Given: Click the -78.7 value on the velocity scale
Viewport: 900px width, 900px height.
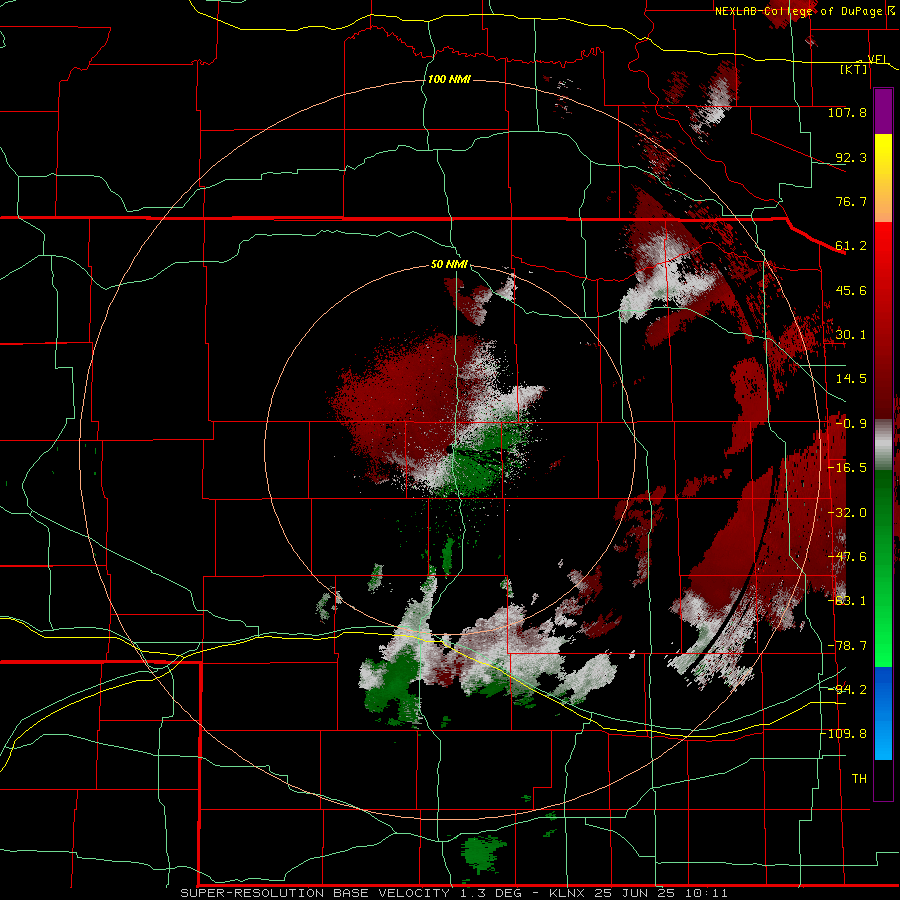Looking at the screenshot, I should (x=847, y=646).
